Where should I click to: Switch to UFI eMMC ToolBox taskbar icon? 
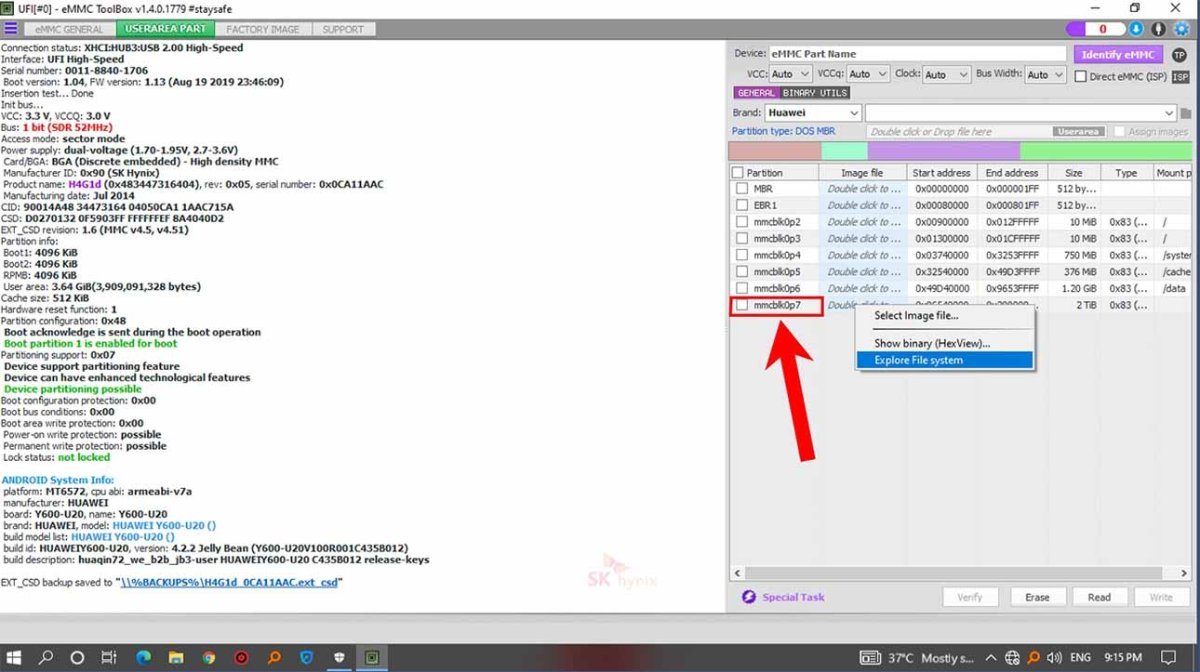point(372,658)
